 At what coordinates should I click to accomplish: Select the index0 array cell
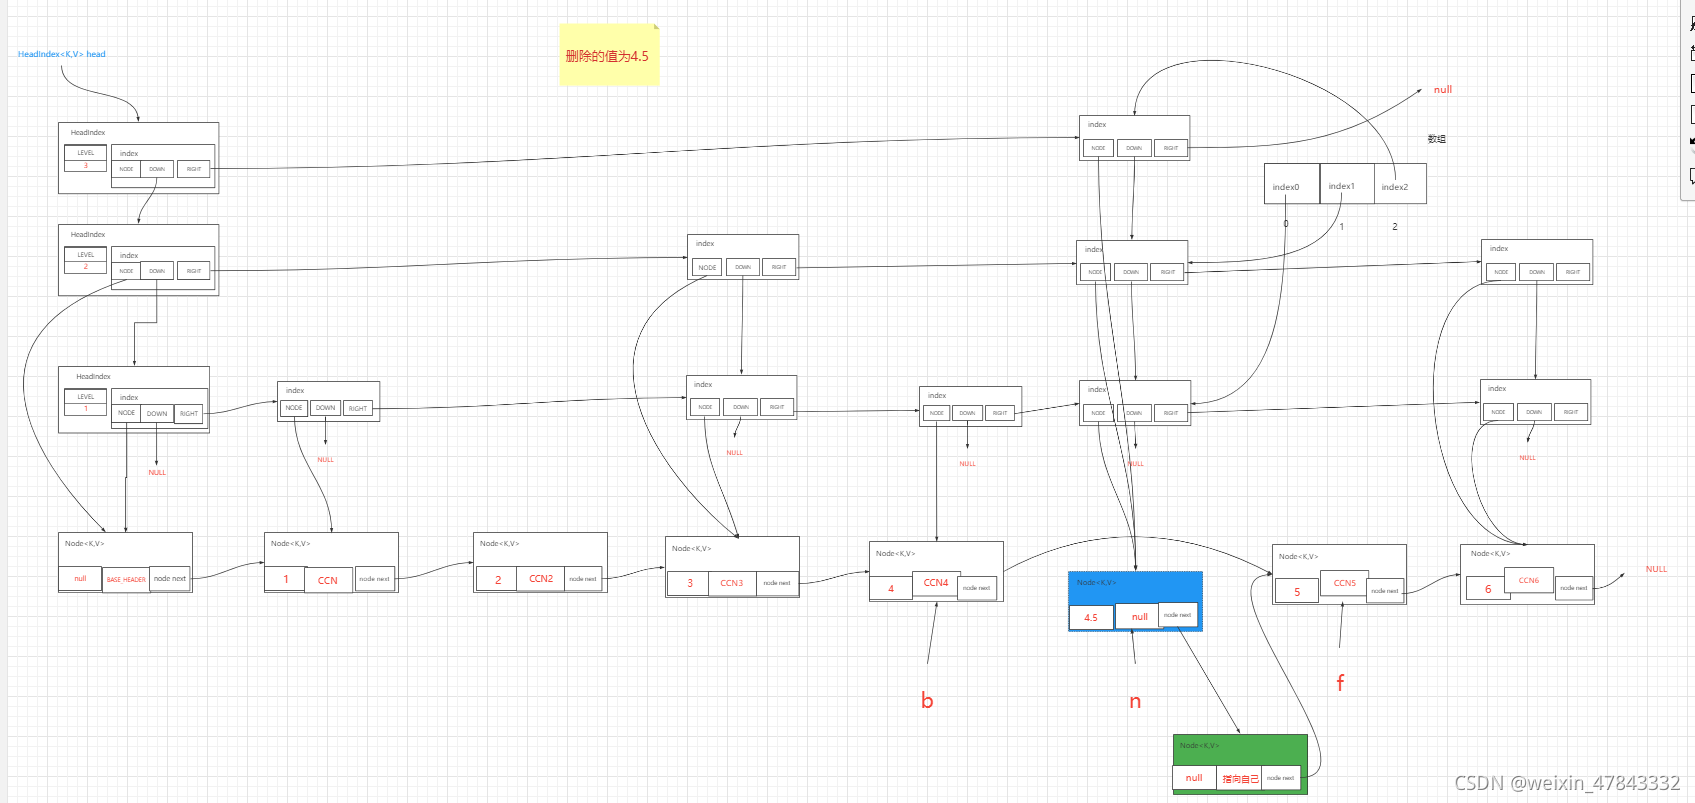[1291, 184]
